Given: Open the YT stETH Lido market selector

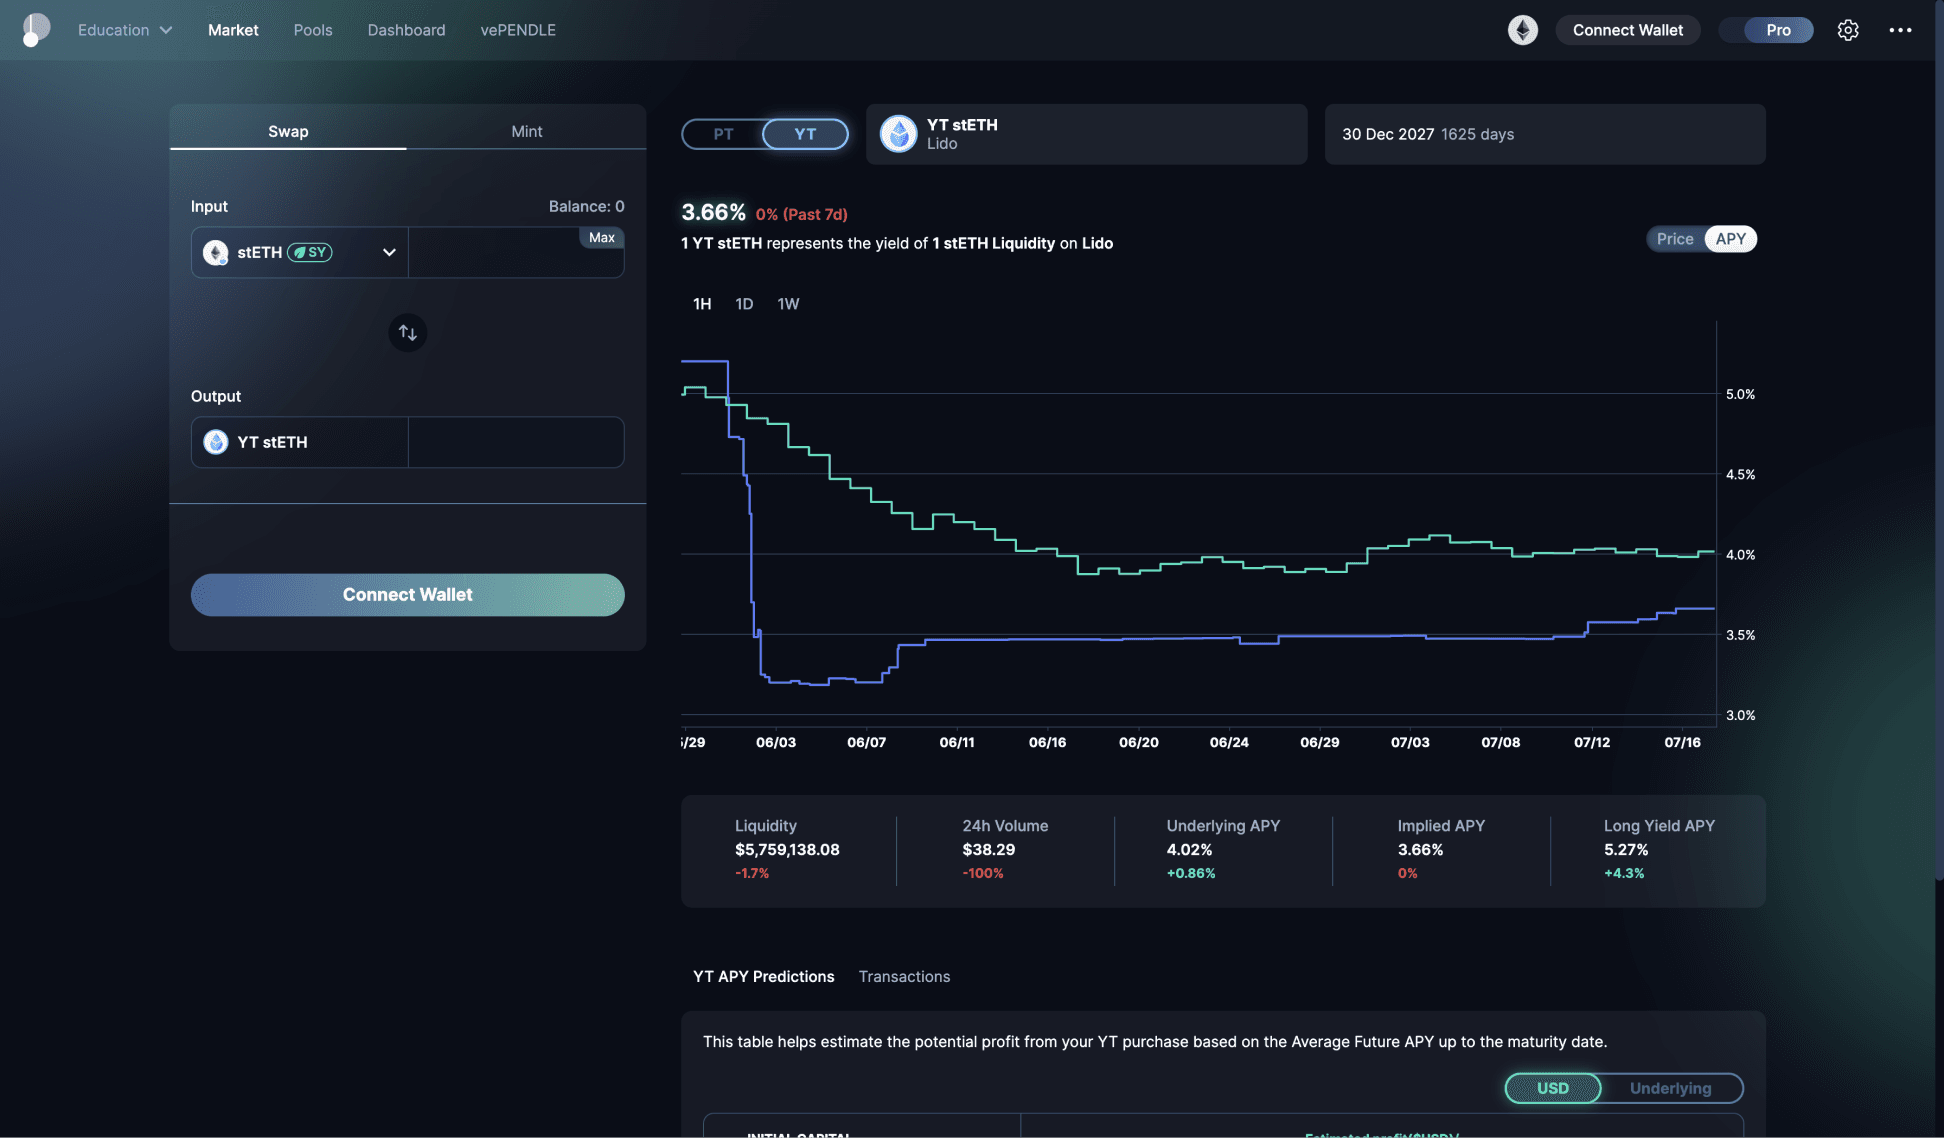Looking at the screenshot, I should tap(1087, 134).
